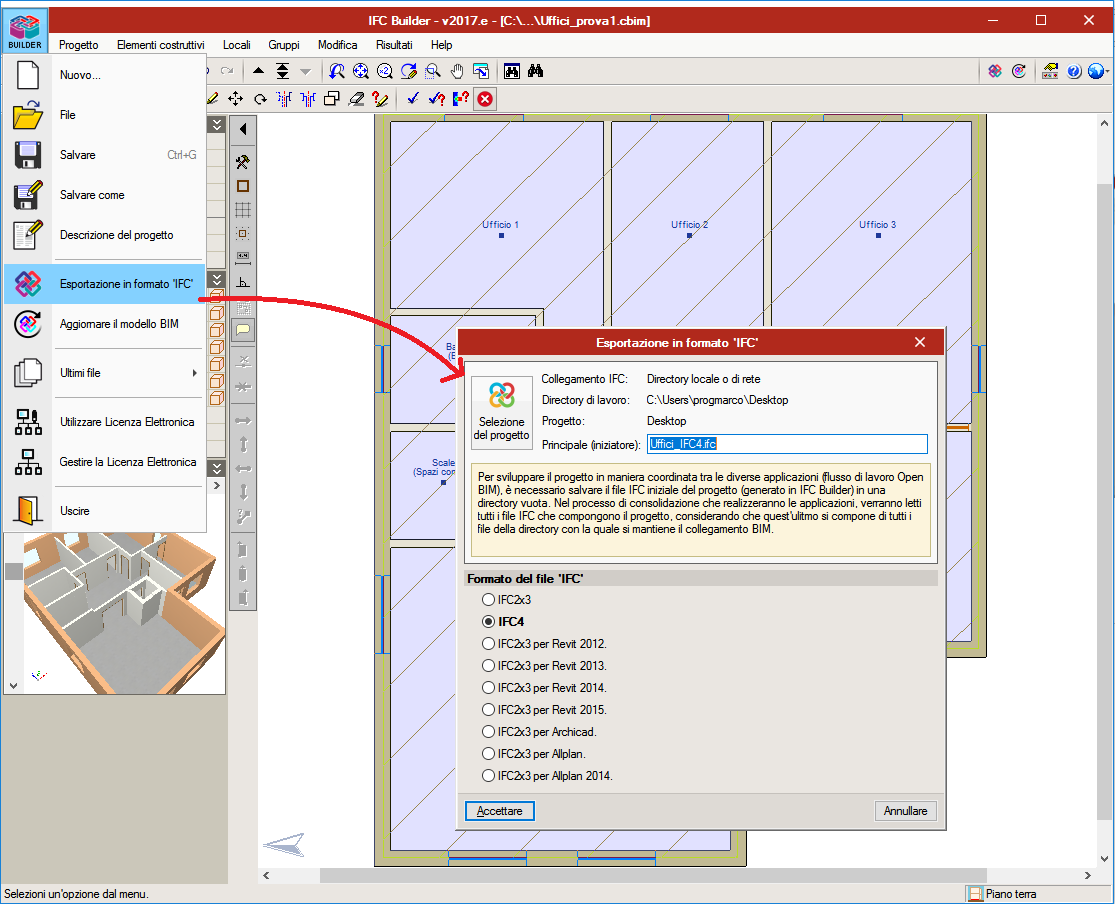
Task: Click the Selezione del progetto icon button
Action: pos(502,410)
